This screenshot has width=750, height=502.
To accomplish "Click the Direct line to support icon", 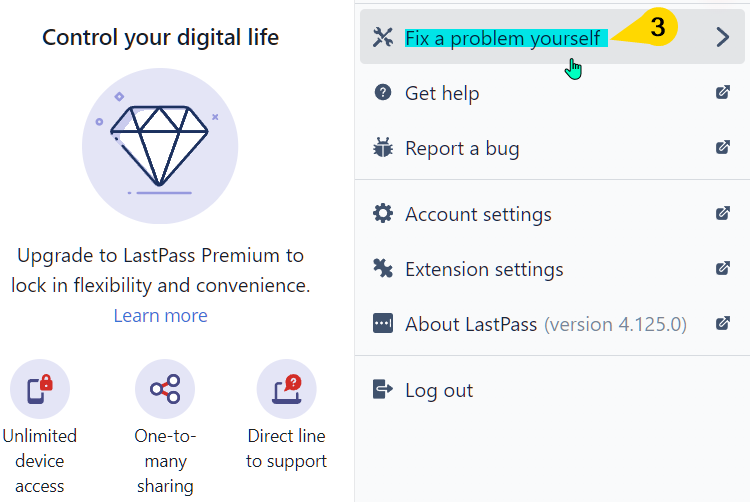I will click(x=287, y=389).
